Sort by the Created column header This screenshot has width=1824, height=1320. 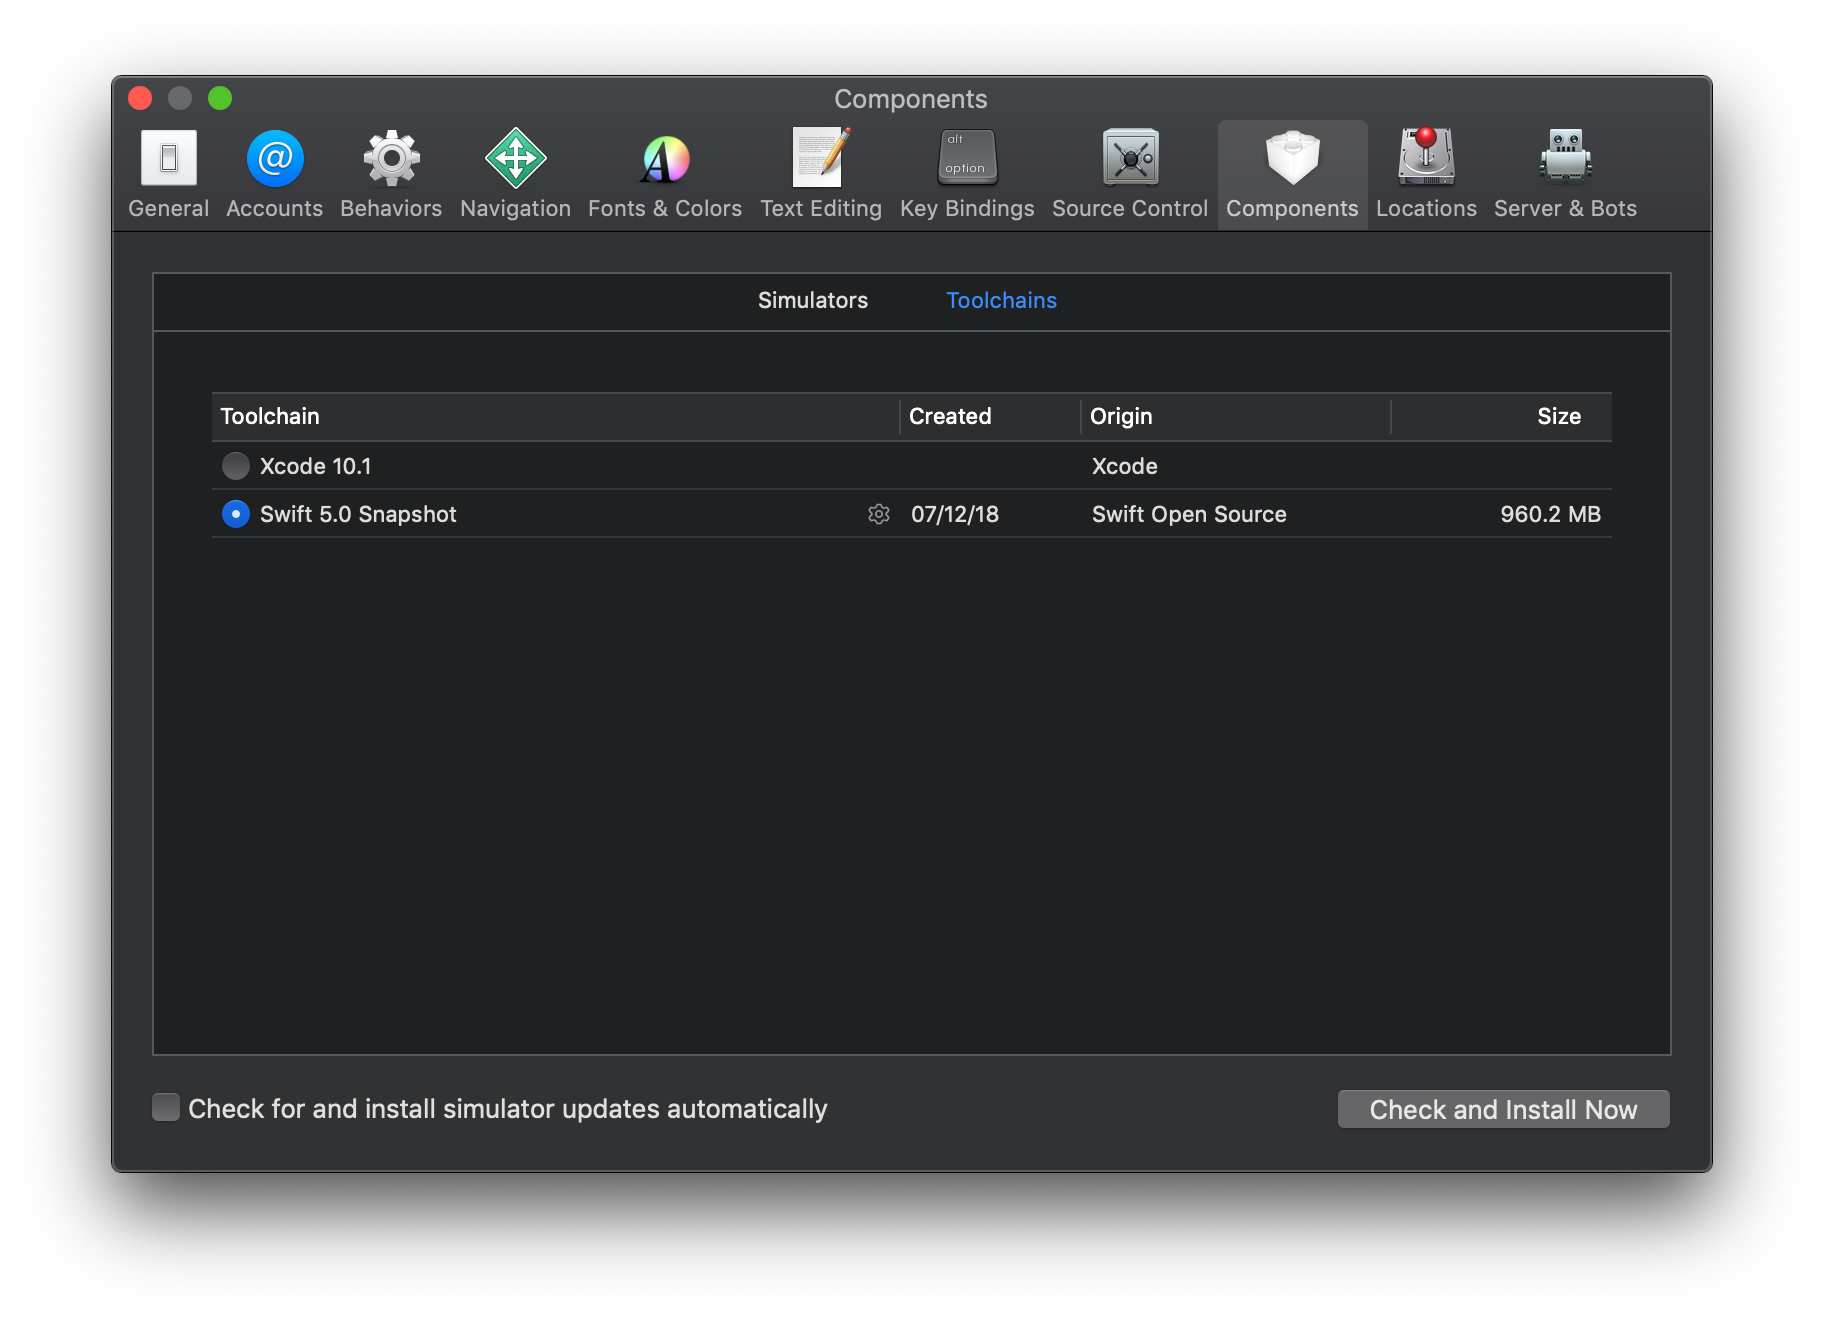[x=990, y=416]
